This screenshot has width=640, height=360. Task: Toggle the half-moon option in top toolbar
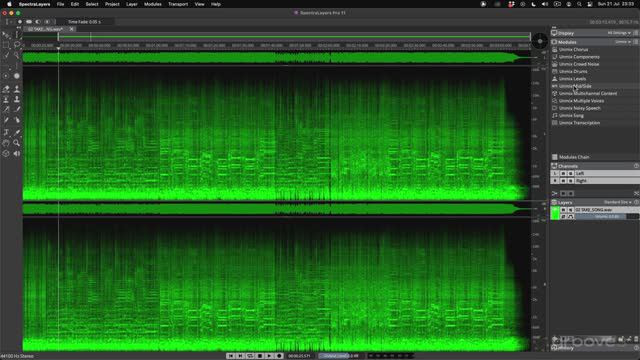coord(38,22)
